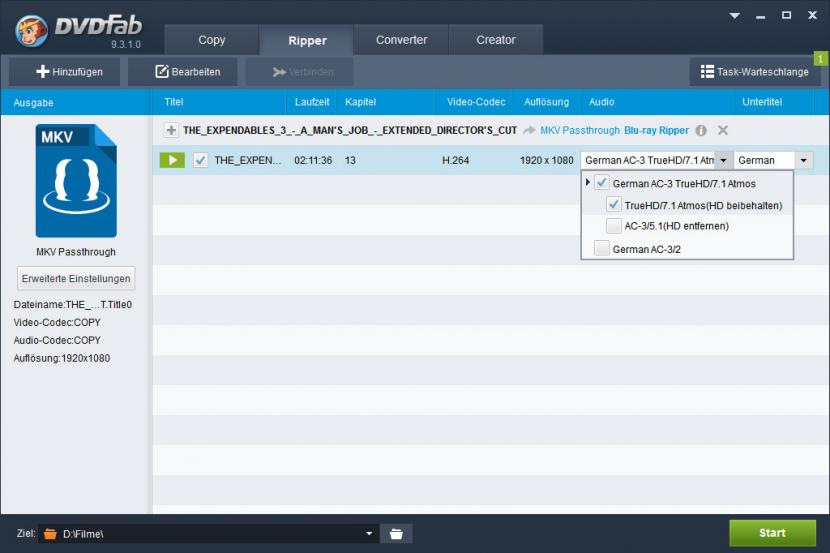Remove the source with the X icon
This screenshot has width=830, height=553.
tap(723, 130)
